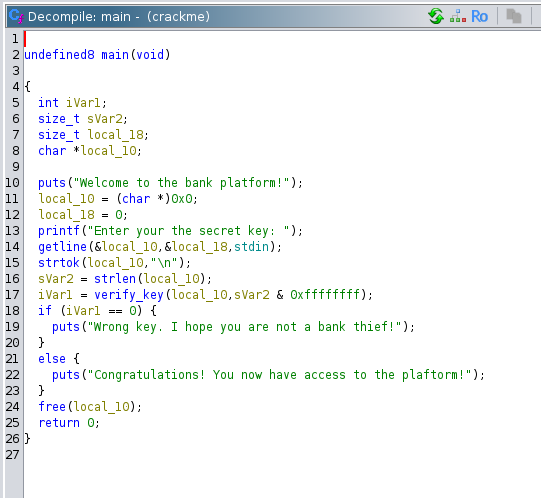The image size is (541, 498).
Task: Toggle the blue Ro read-only icon
Action: [x=480, y=16]
